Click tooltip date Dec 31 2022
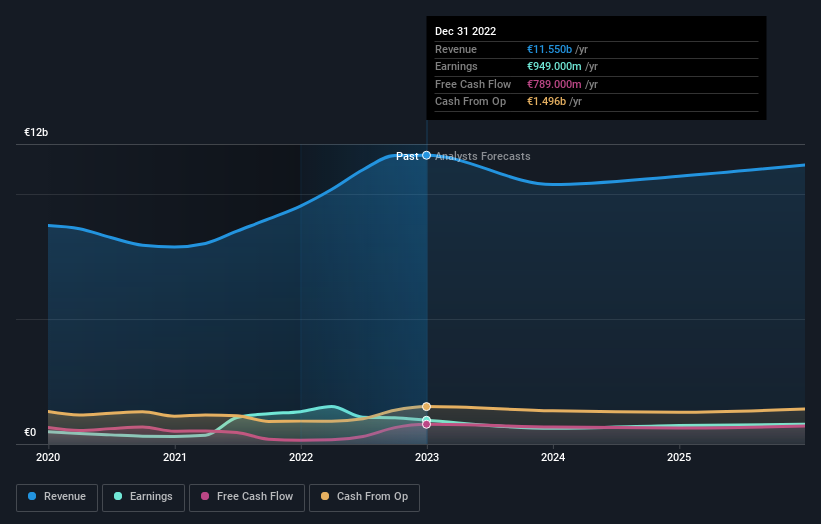Screen dimensions: 821x524 coord(465,31)
